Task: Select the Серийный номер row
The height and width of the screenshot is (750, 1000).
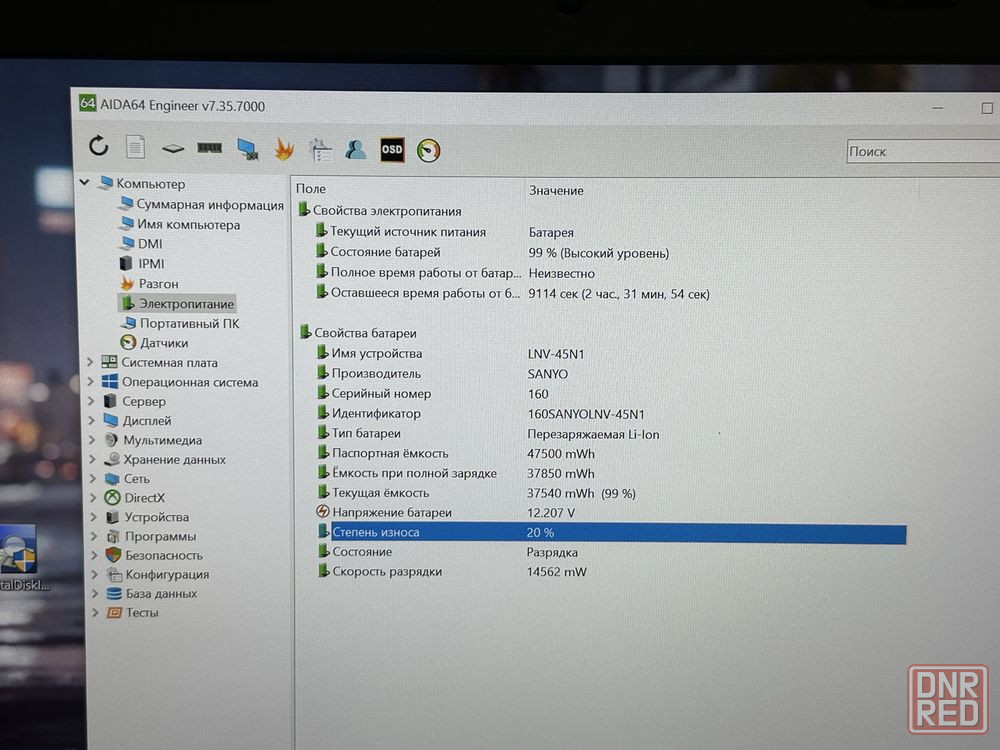Action: point(434,393)
